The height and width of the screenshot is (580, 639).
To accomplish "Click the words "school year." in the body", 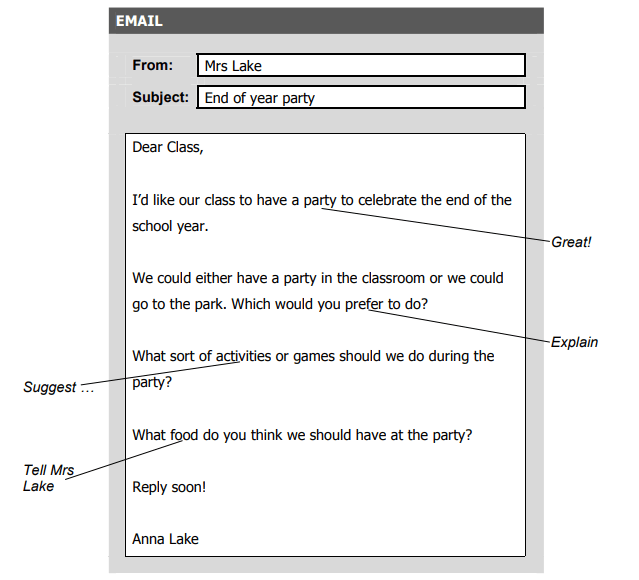I will [170, 226].
